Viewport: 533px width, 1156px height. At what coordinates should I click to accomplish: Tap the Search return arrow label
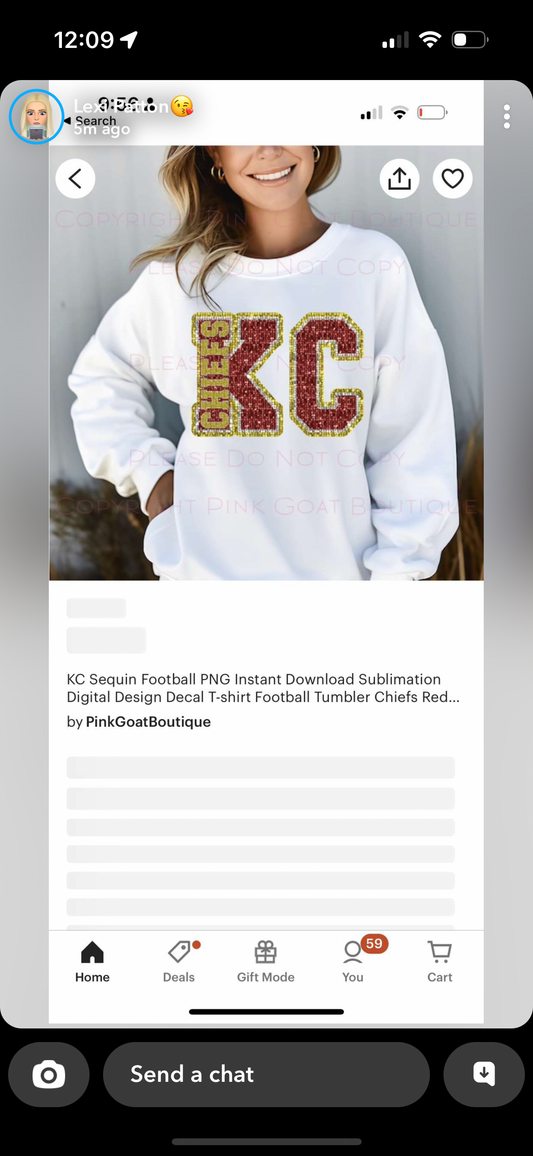90,121
